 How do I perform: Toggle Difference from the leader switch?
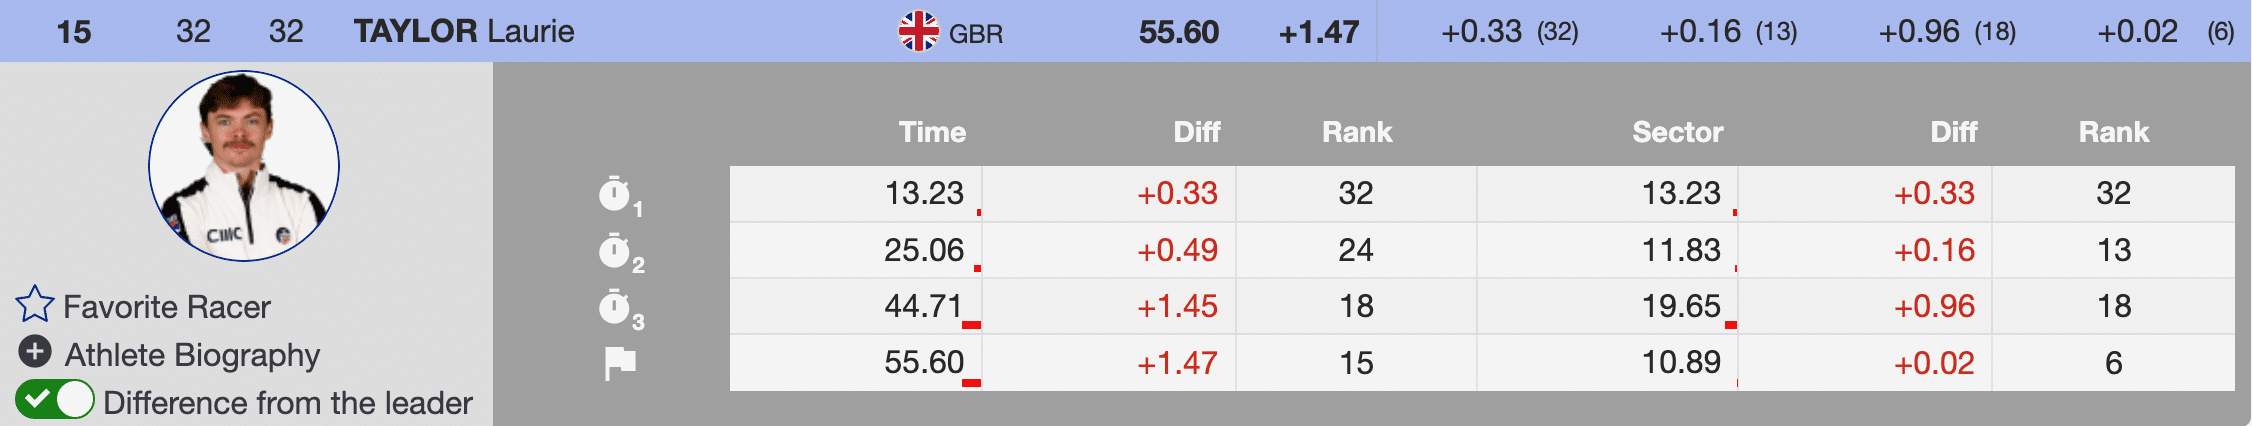pyautogui.click(x=55, y=401)
